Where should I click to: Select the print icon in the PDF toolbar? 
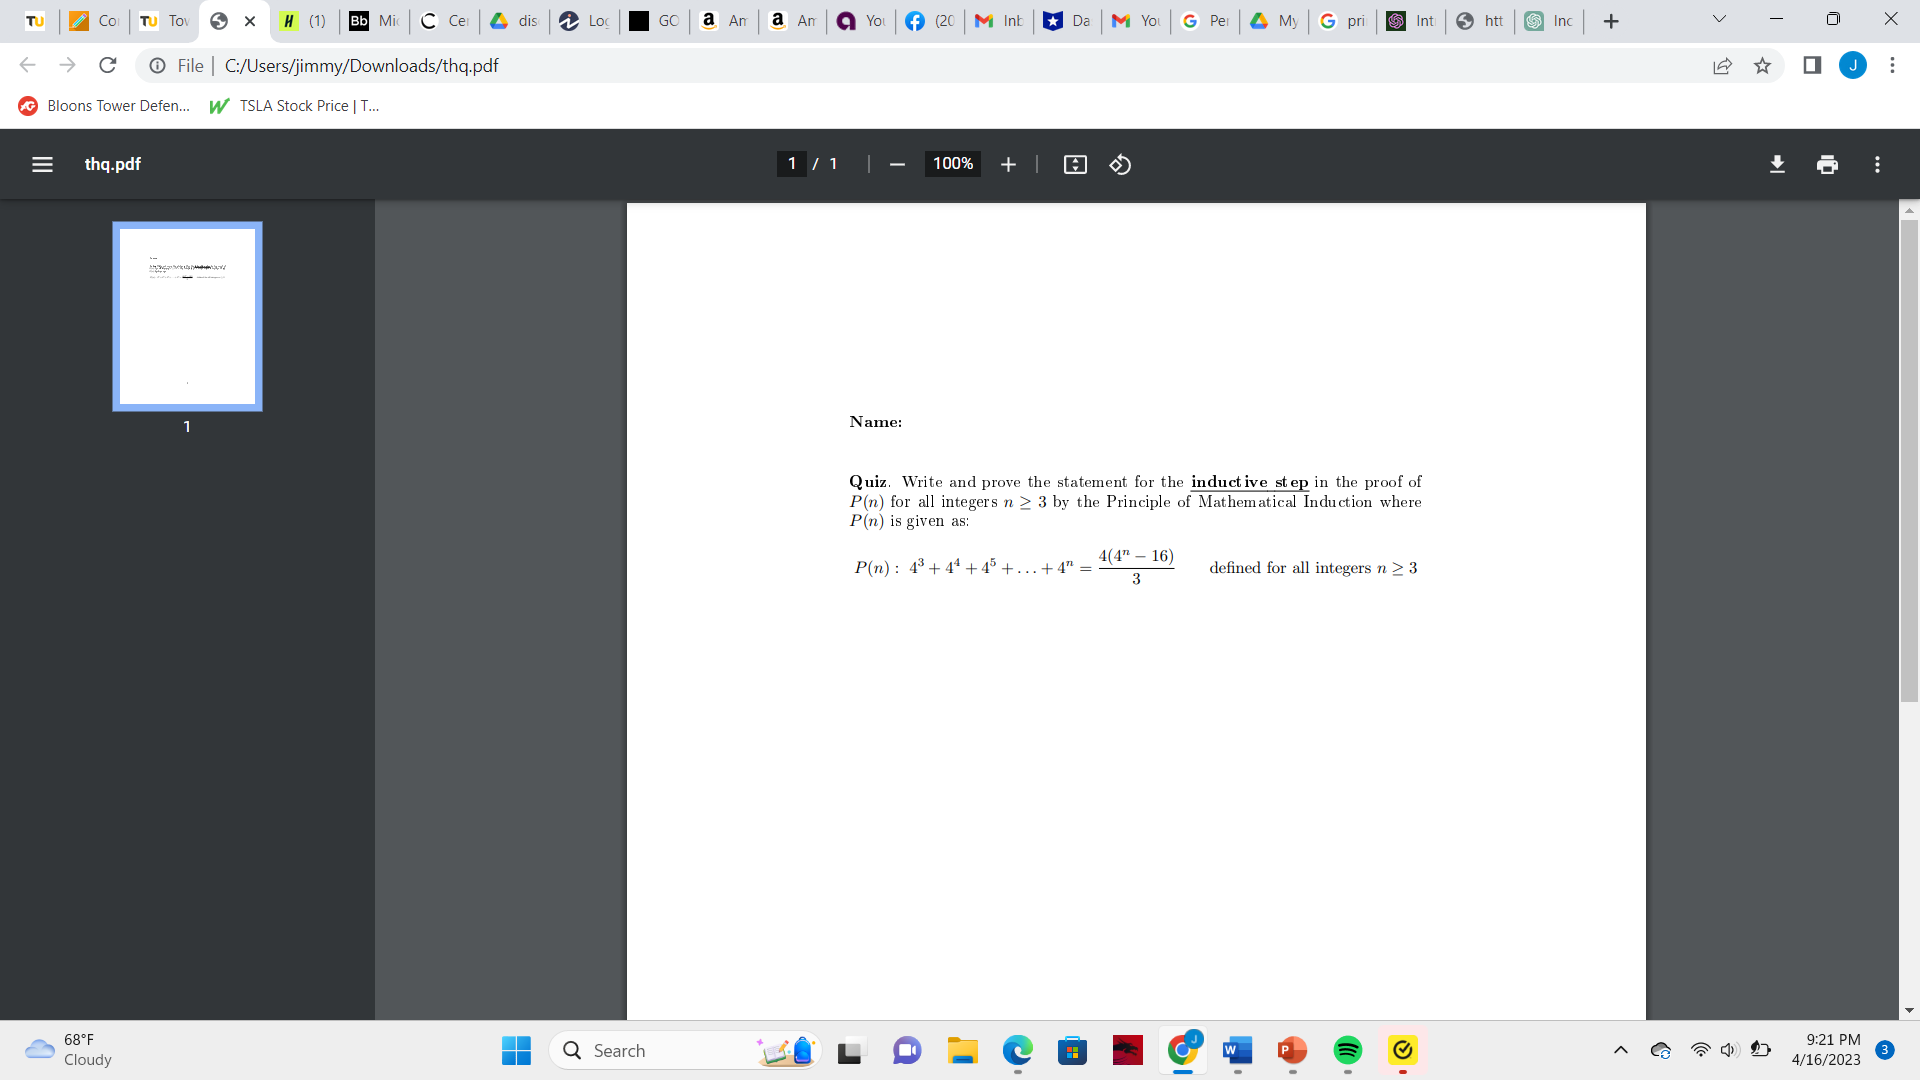[1827, 164]
